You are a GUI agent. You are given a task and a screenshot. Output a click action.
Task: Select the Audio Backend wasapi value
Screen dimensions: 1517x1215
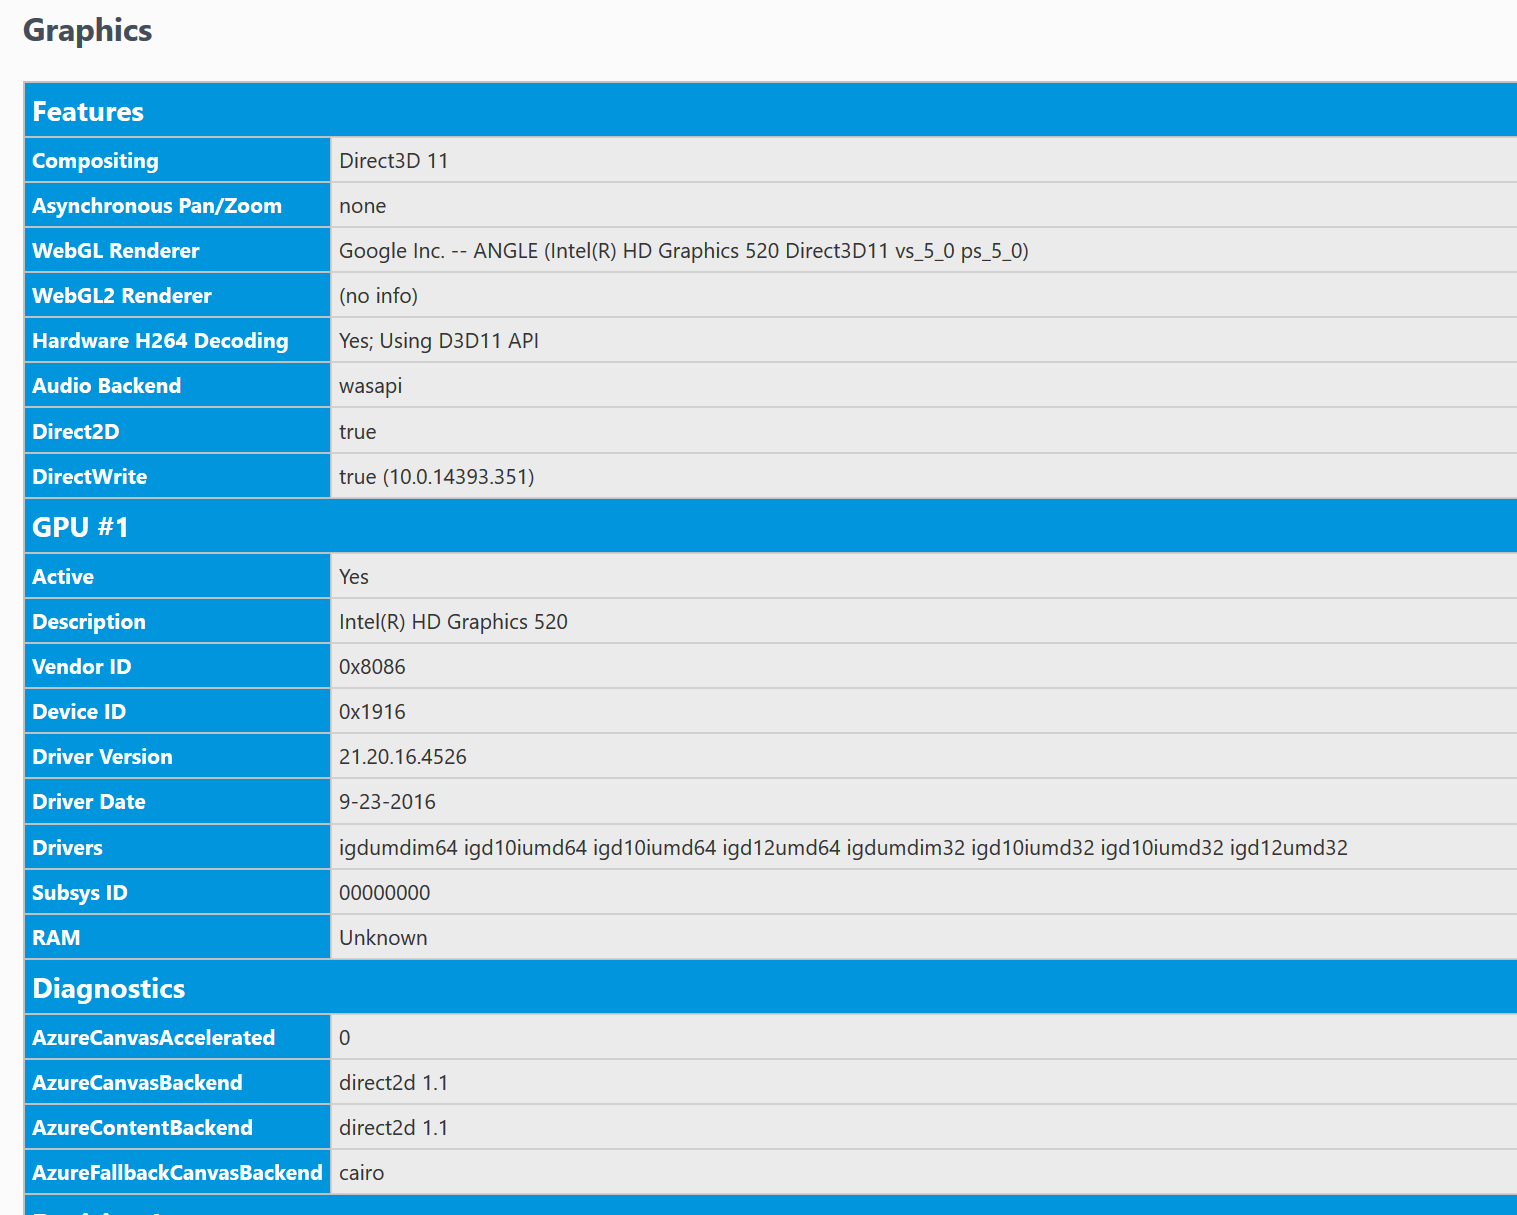(x=370, y=386)
